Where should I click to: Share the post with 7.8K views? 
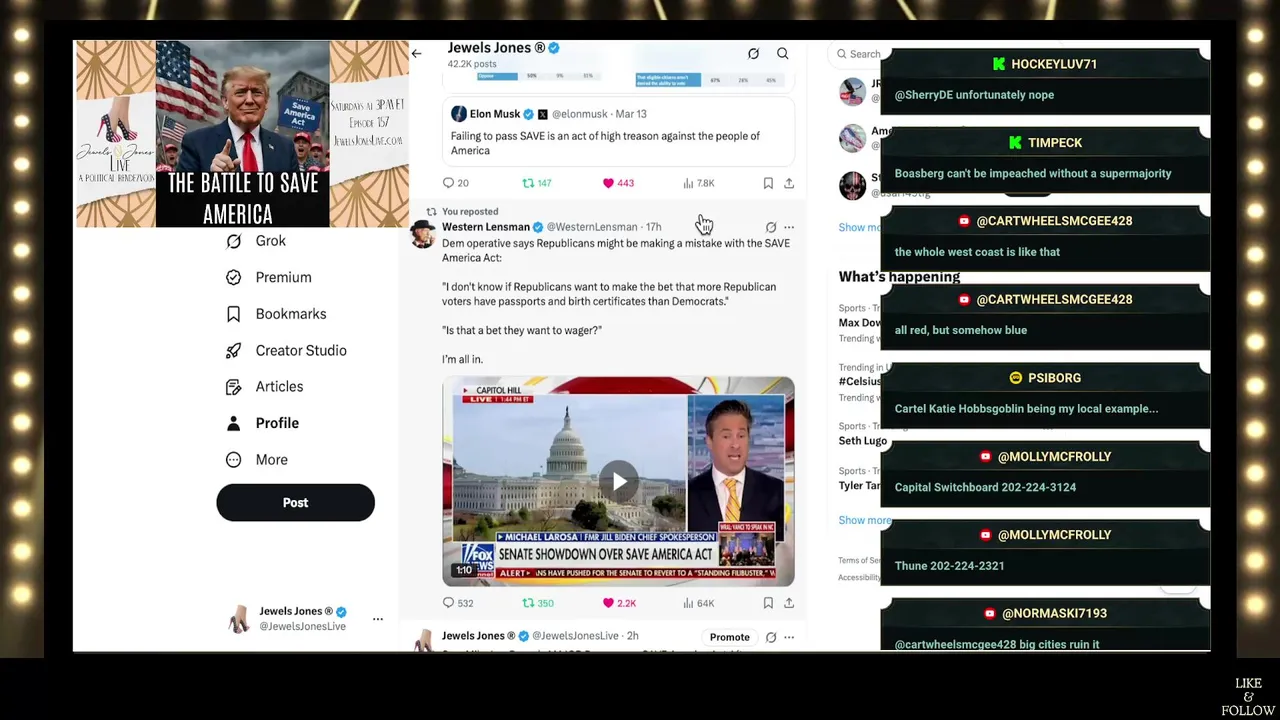pos(789,183)
